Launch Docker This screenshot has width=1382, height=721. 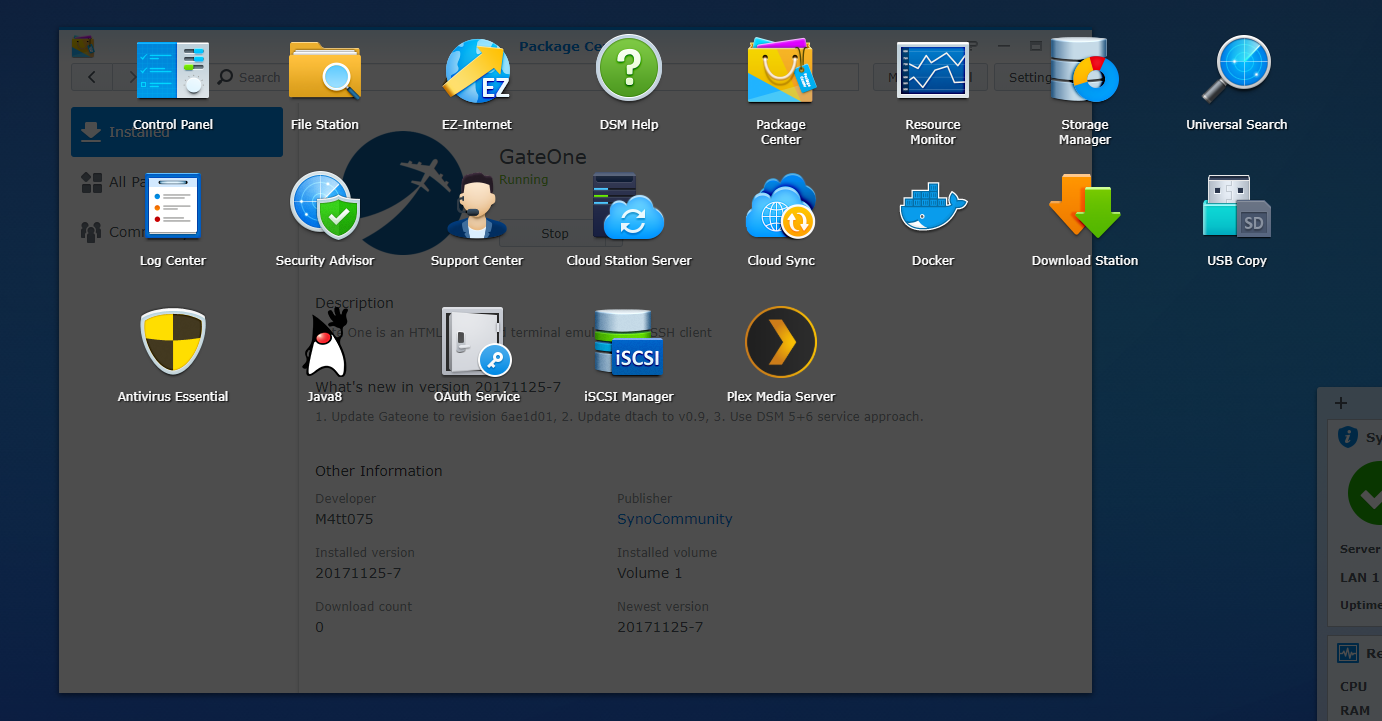coord(933,206)
